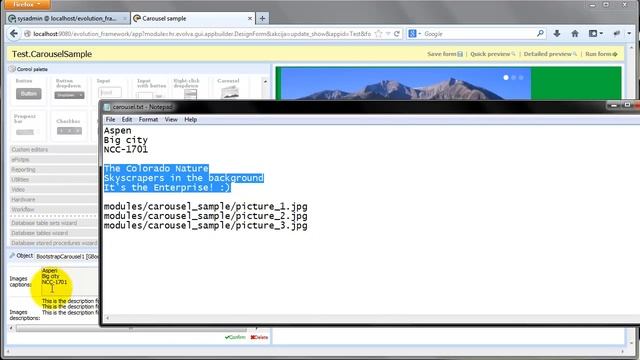Go to the Firefox home page icon

tap(575, 34)
